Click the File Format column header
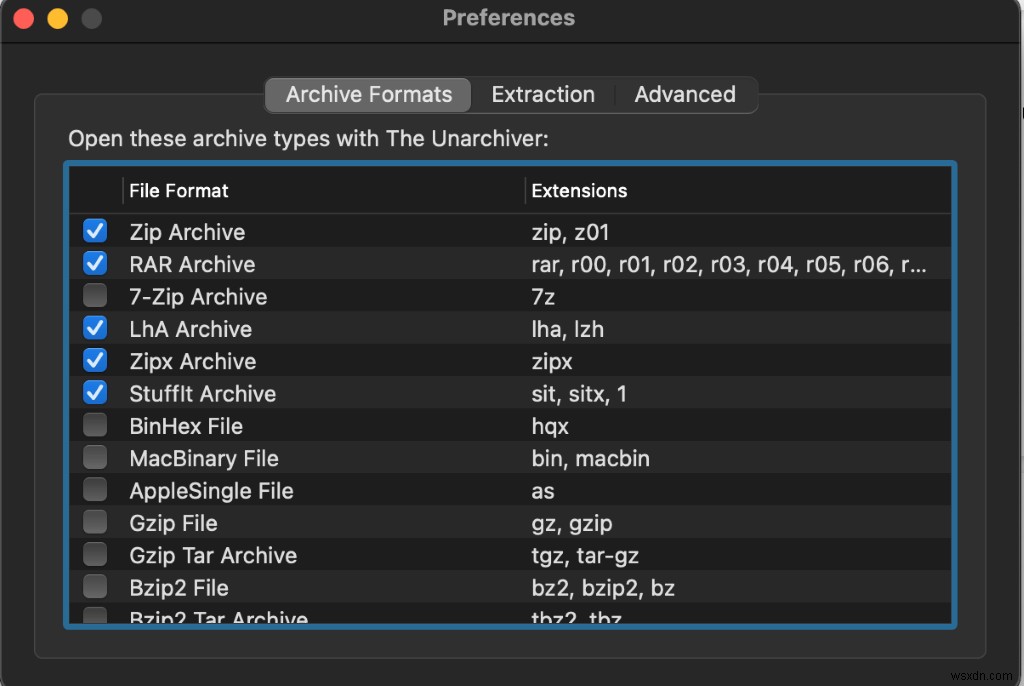 coord(179,191)
